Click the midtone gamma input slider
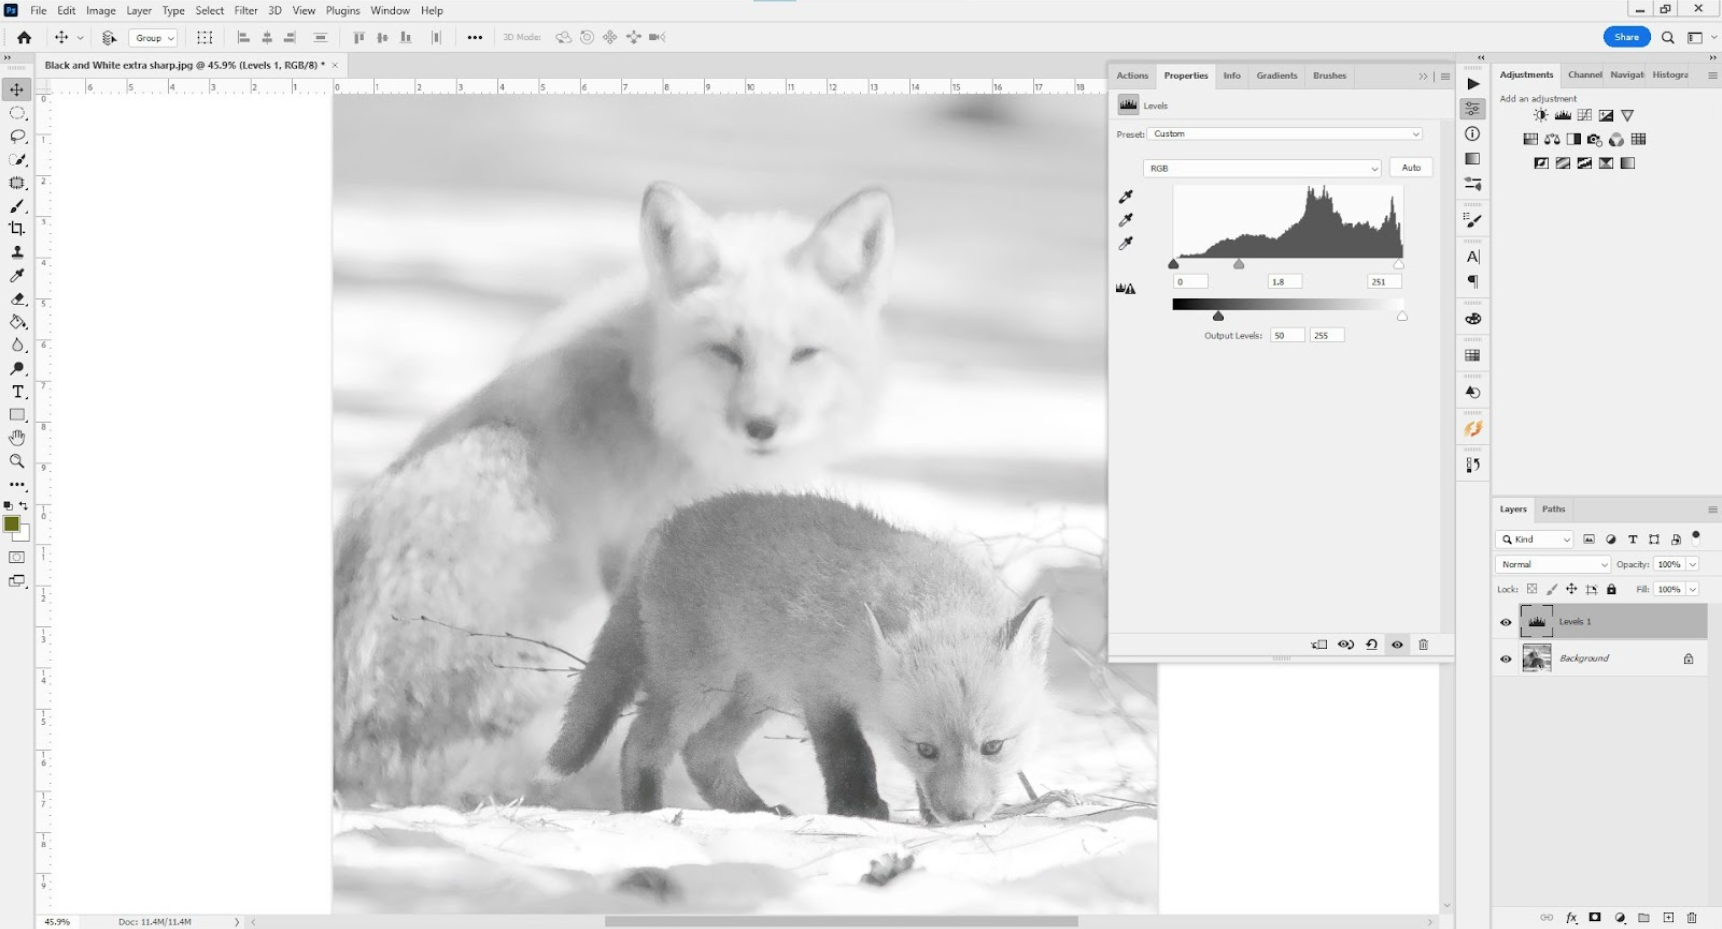The width and height of the screenshot is (1722, 929). pyautogui.click(x=1239, y=265)
